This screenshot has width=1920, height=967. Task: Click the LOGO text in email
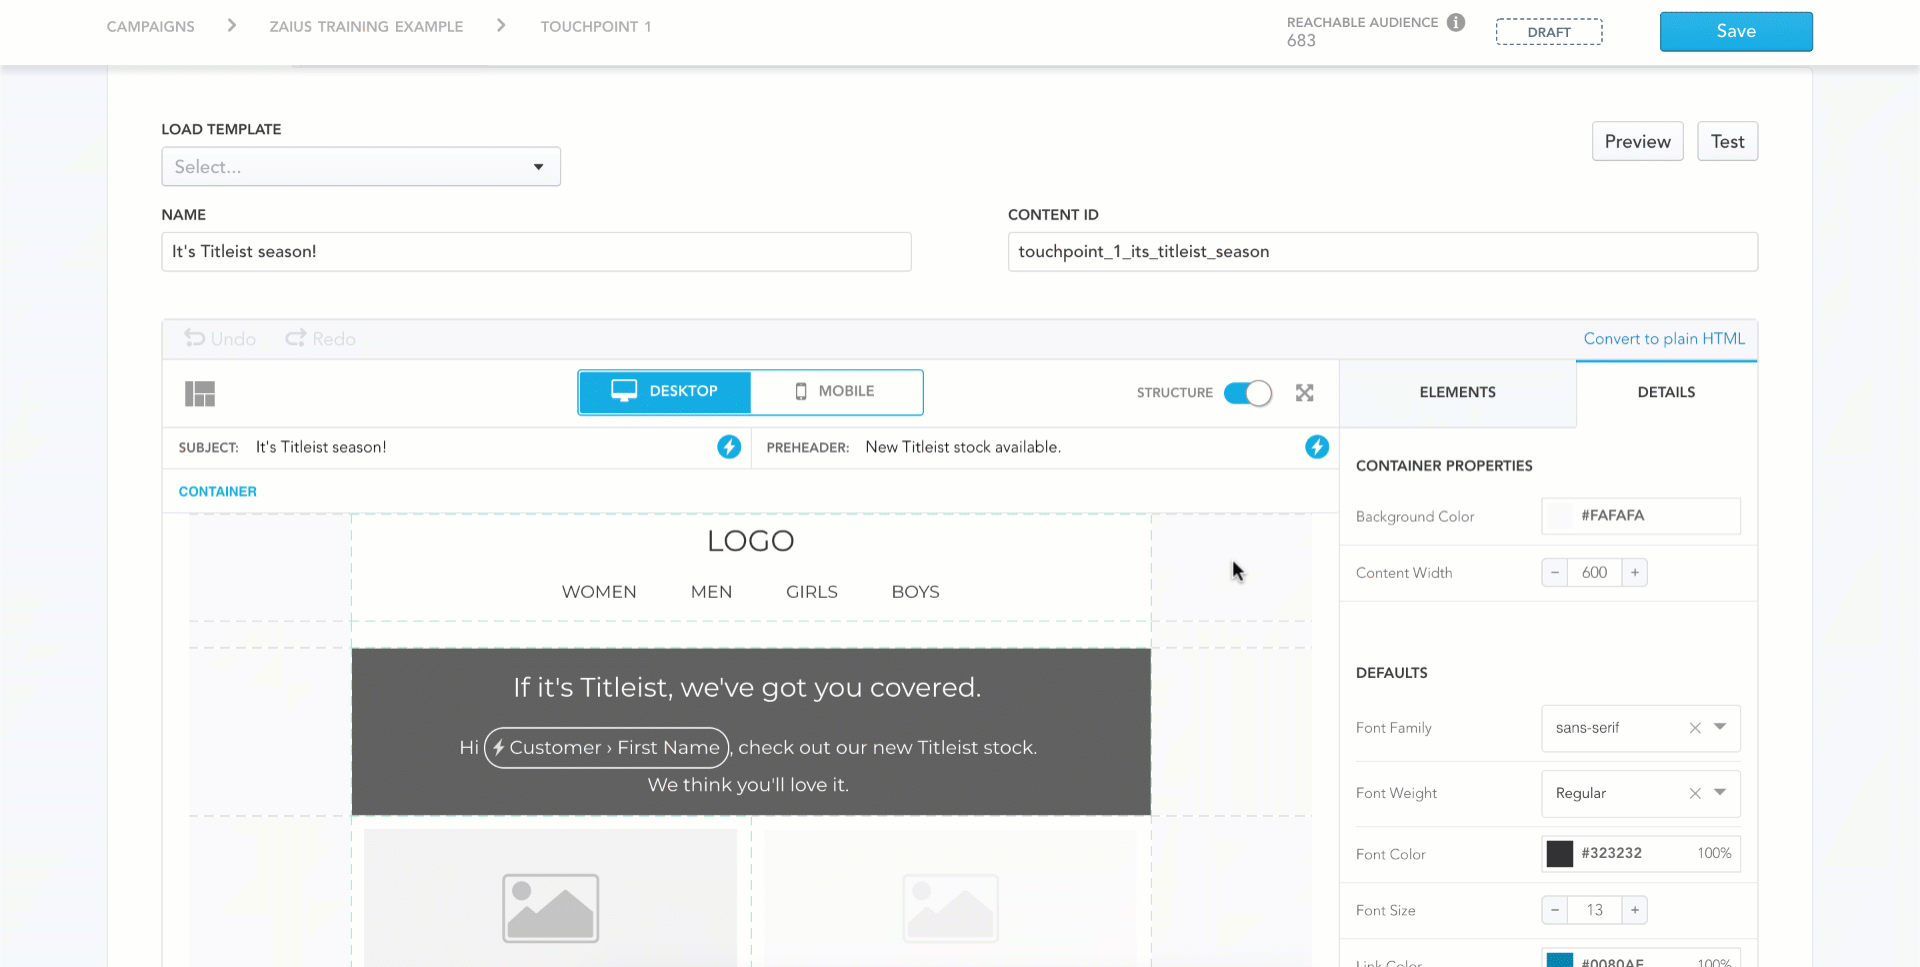tap(750, 541)
